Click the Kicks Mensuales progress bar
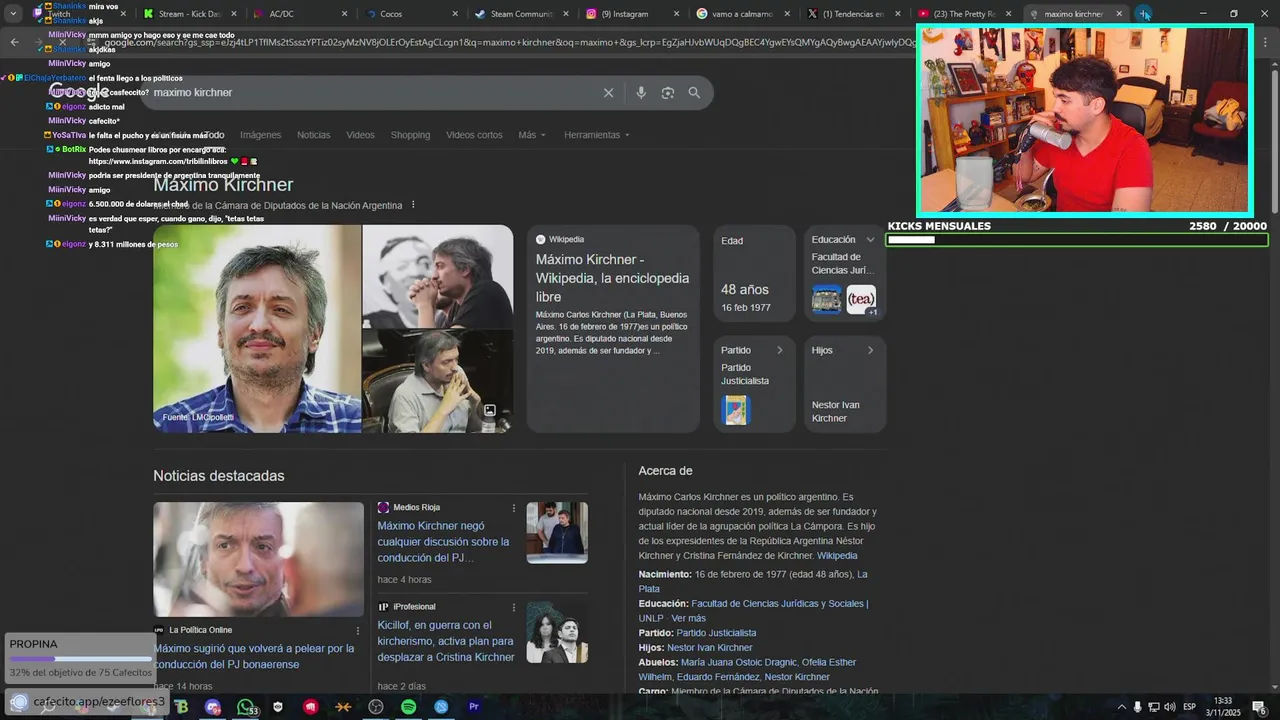Viewport: 1280px width, 720px height. pyautogui.click(x=1077, y=240)
